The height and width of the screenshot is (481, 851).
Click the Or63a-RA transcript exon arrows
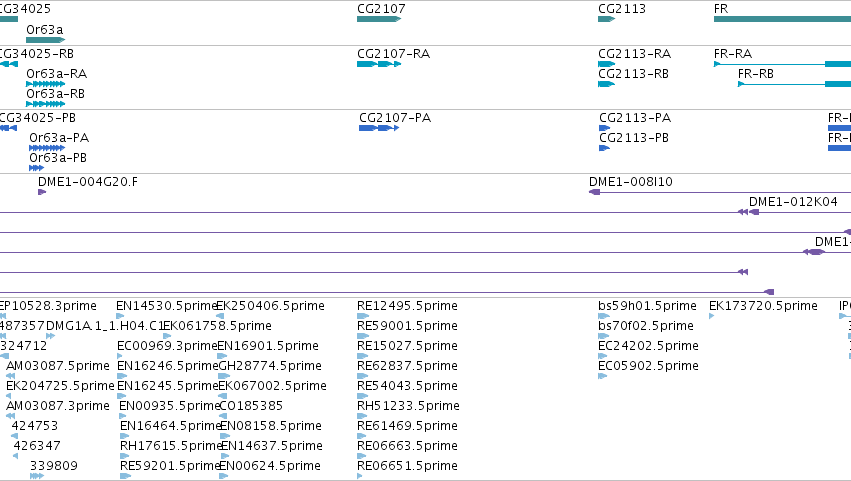click(x=46, y=84)
